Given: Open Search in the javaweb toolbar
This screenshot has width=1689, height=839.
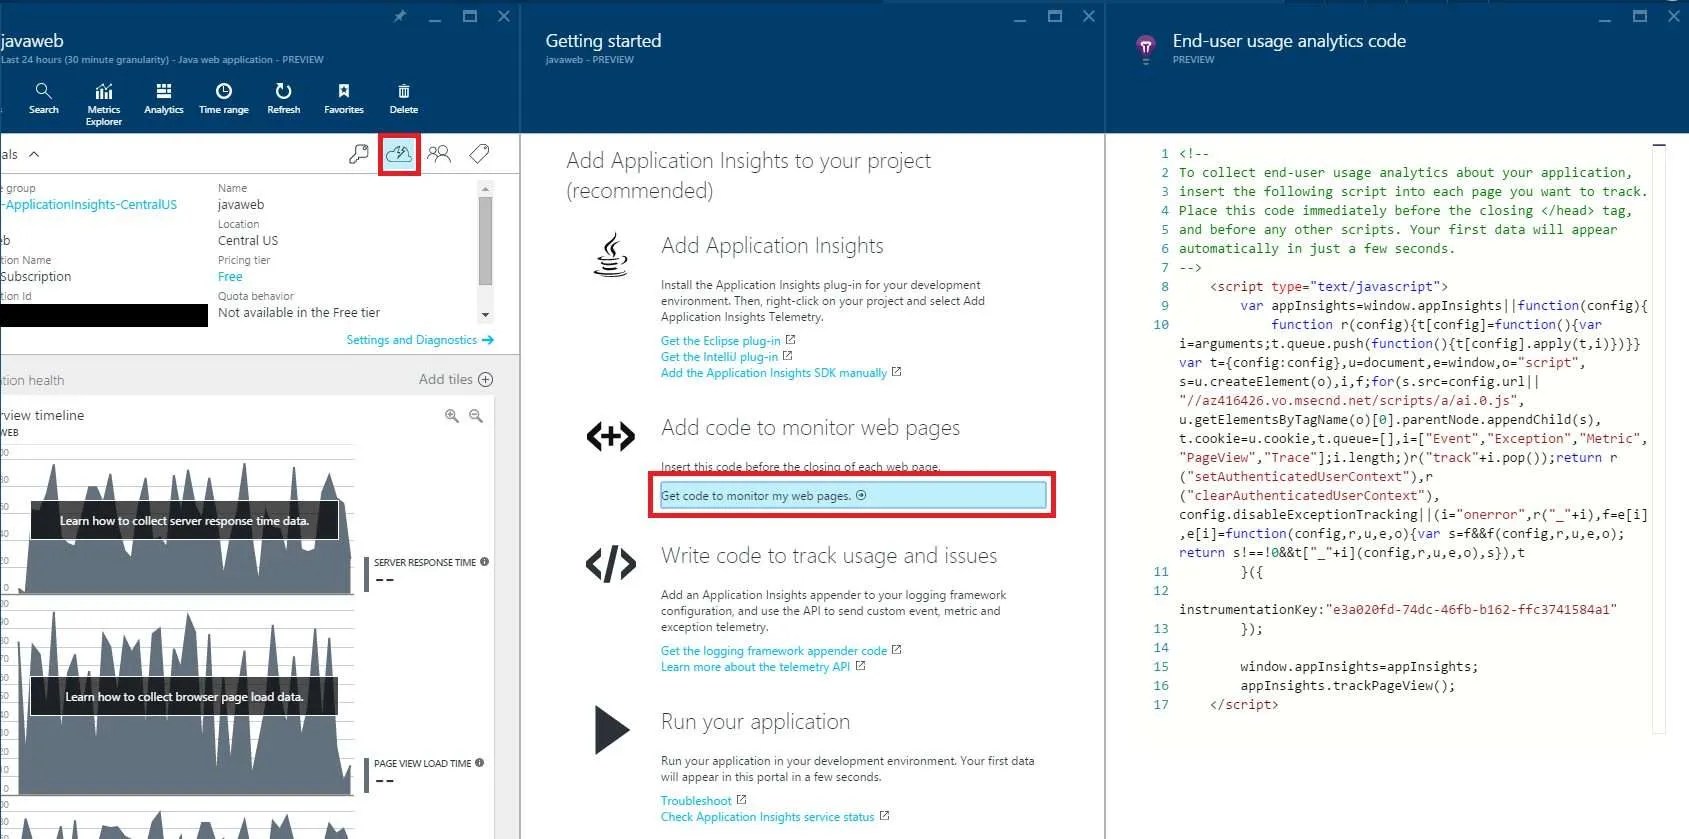Looking at the screenshot, I should coord(43,98).
